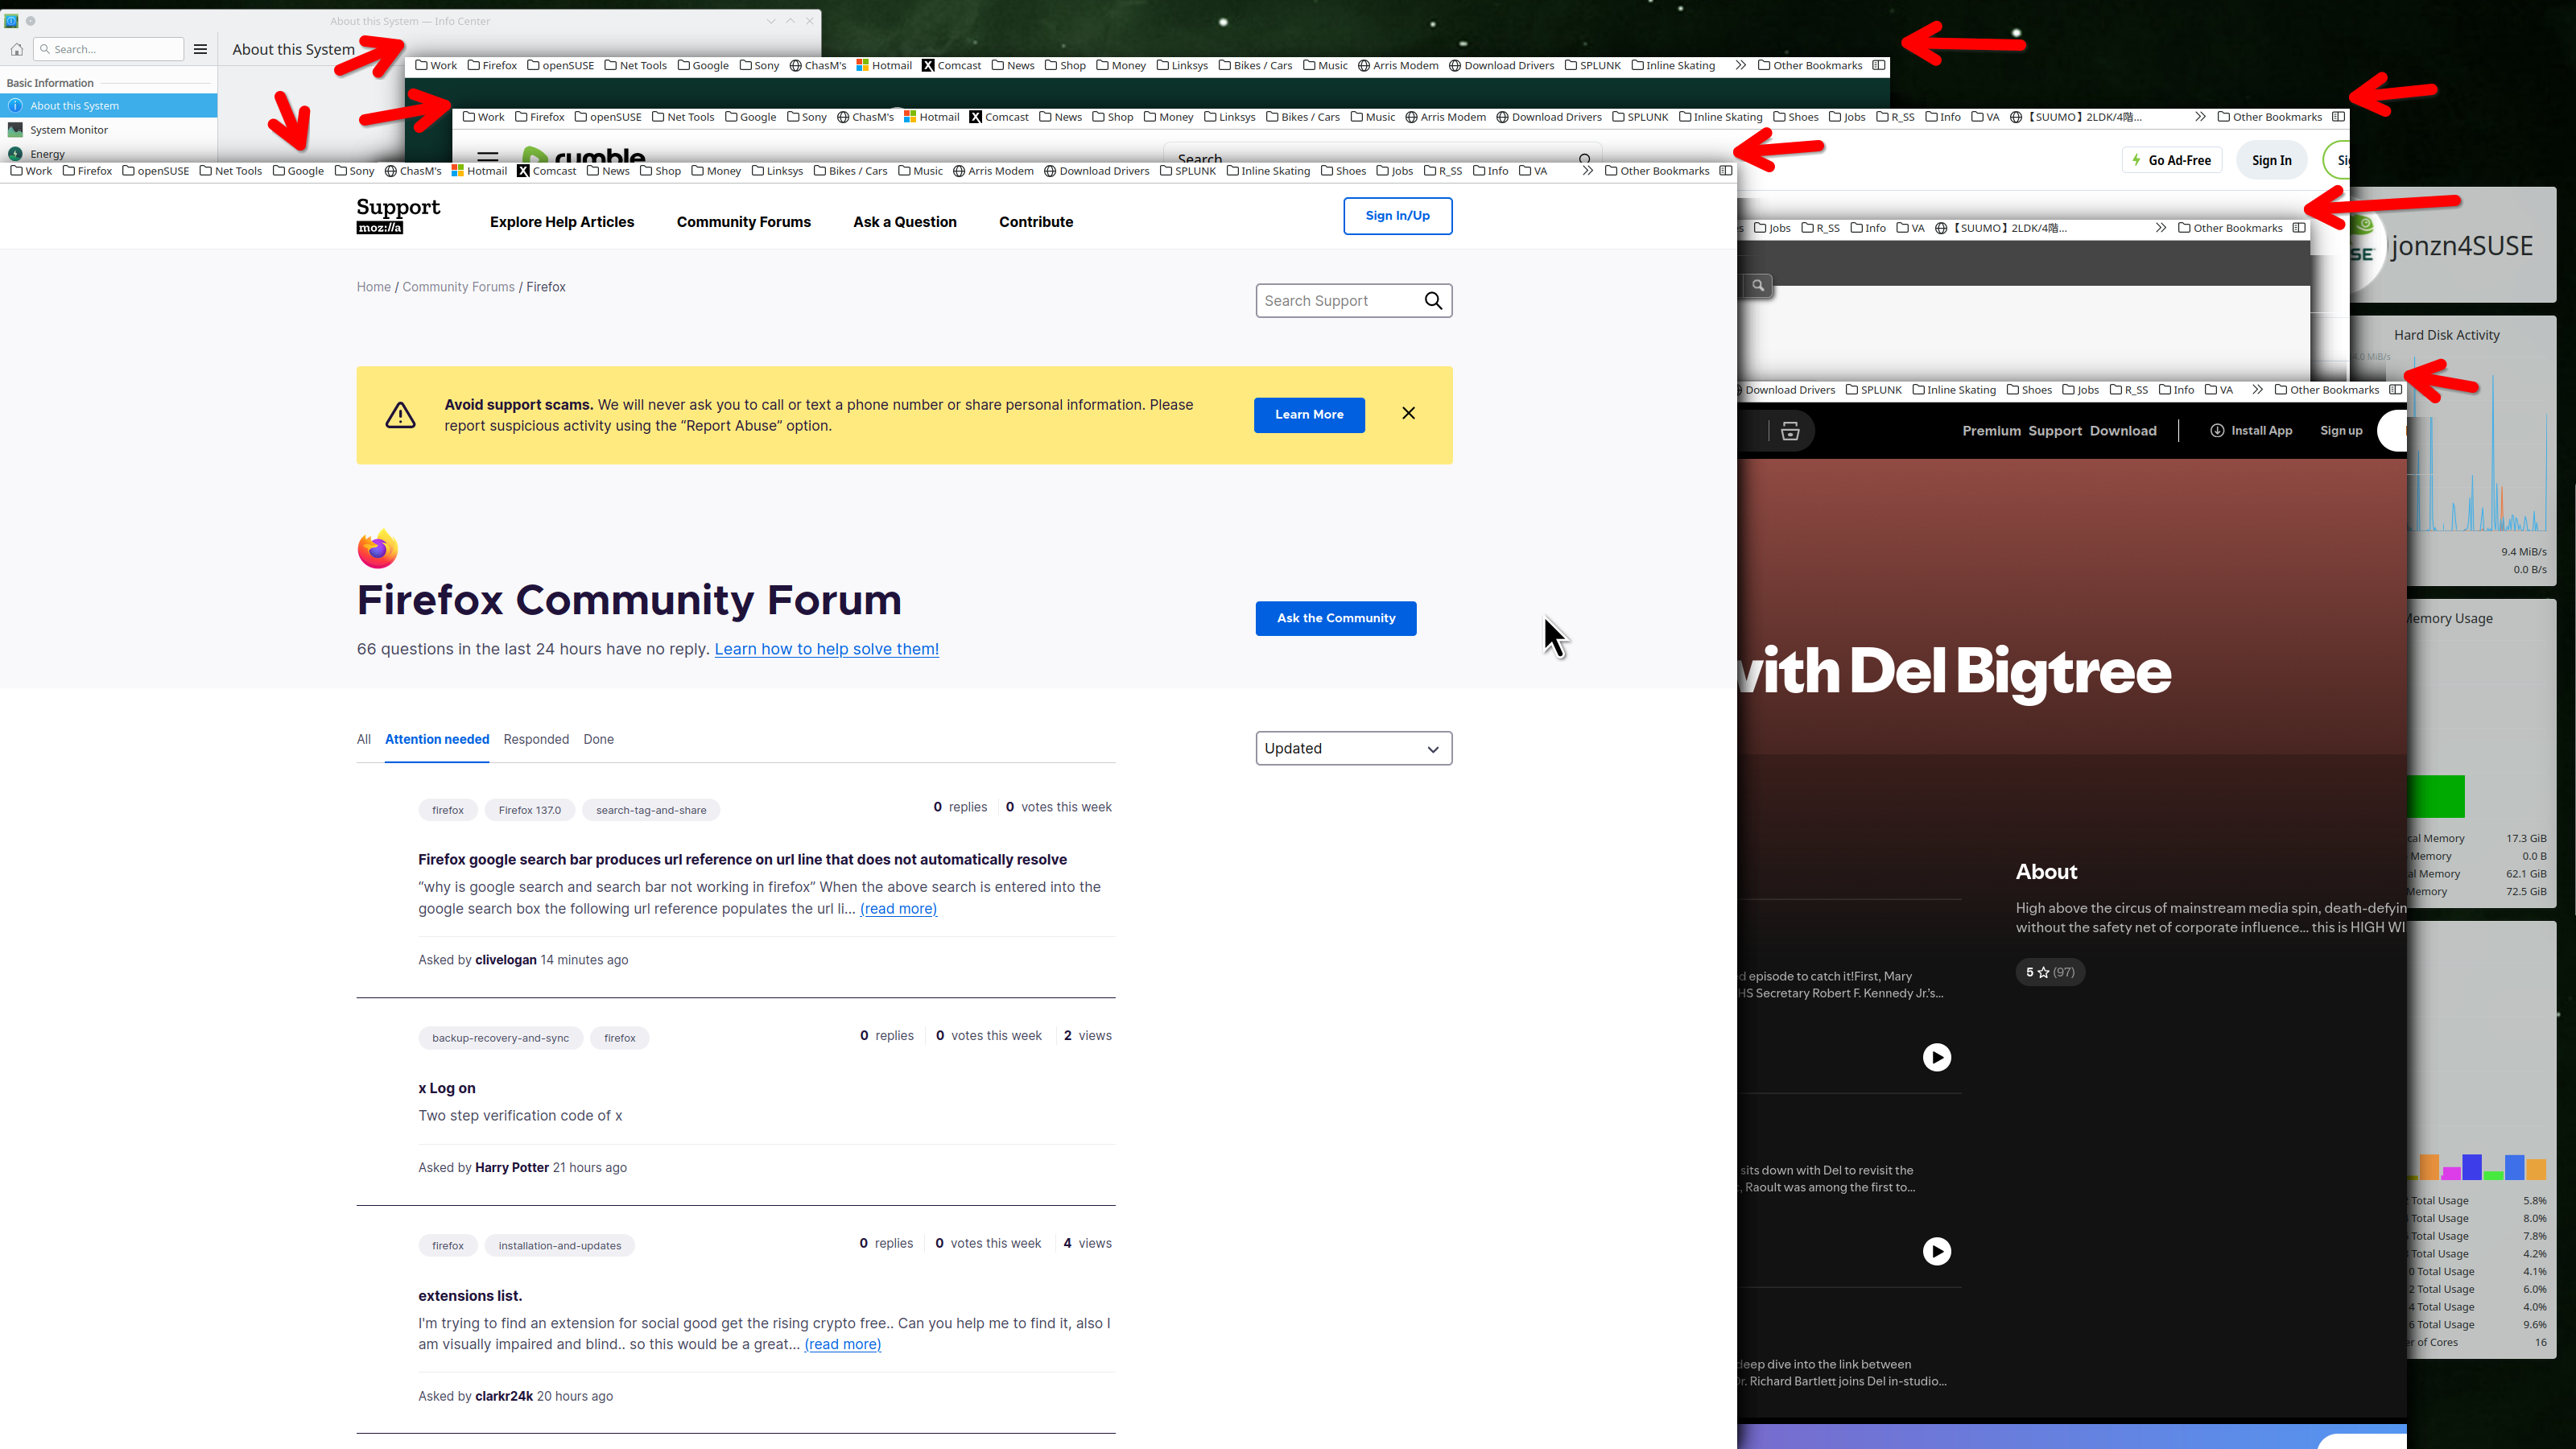This screenshot has width=2576, height=1449.
Task: Open ChasM's bookmark in Mozilla Support window
Action: (413, 171)
